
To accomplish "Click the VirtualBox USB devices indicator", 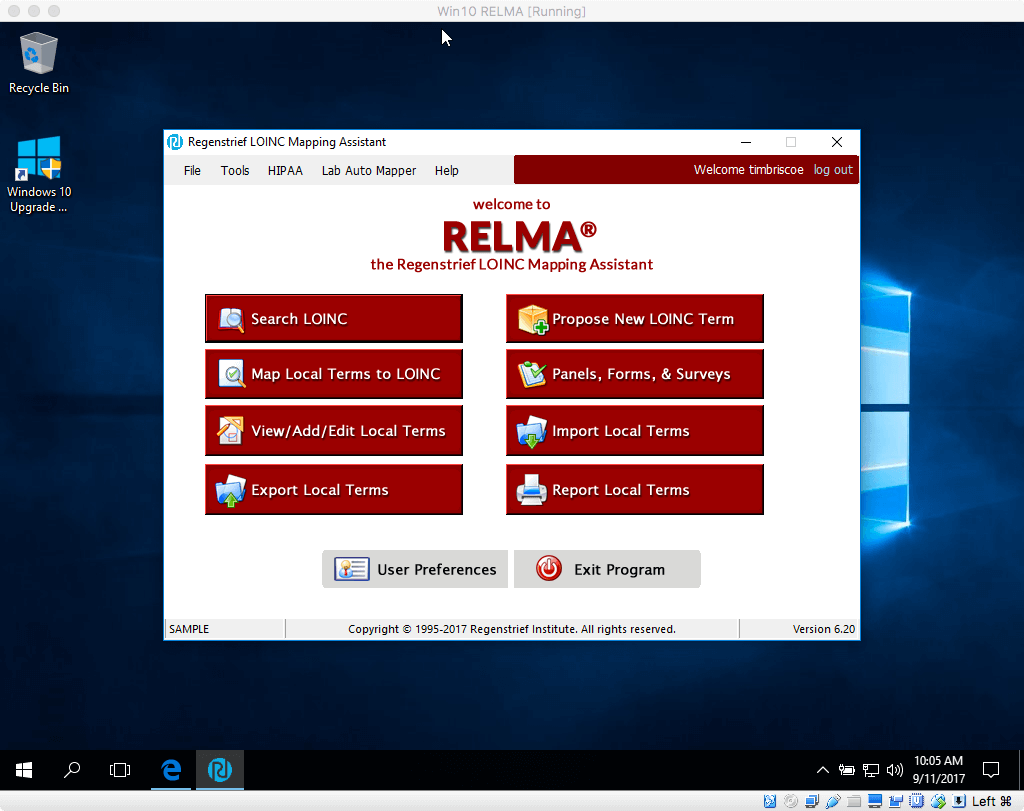I will point(833,801).
